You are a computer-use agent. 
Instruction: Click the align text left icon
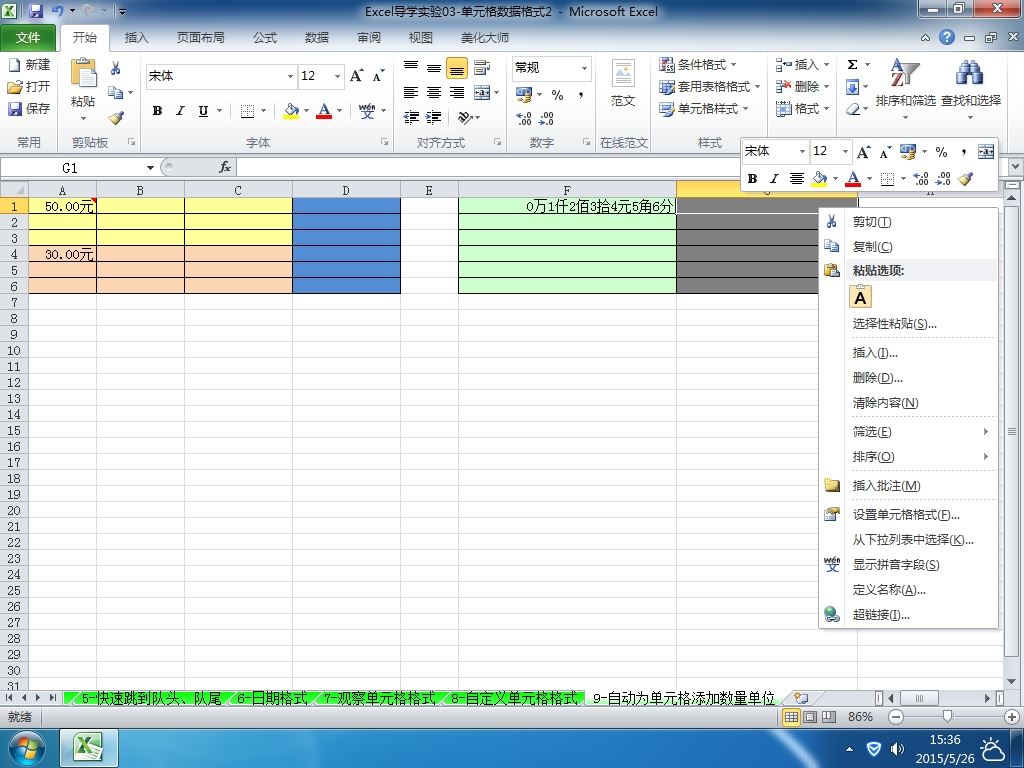[x=411, y=93]
